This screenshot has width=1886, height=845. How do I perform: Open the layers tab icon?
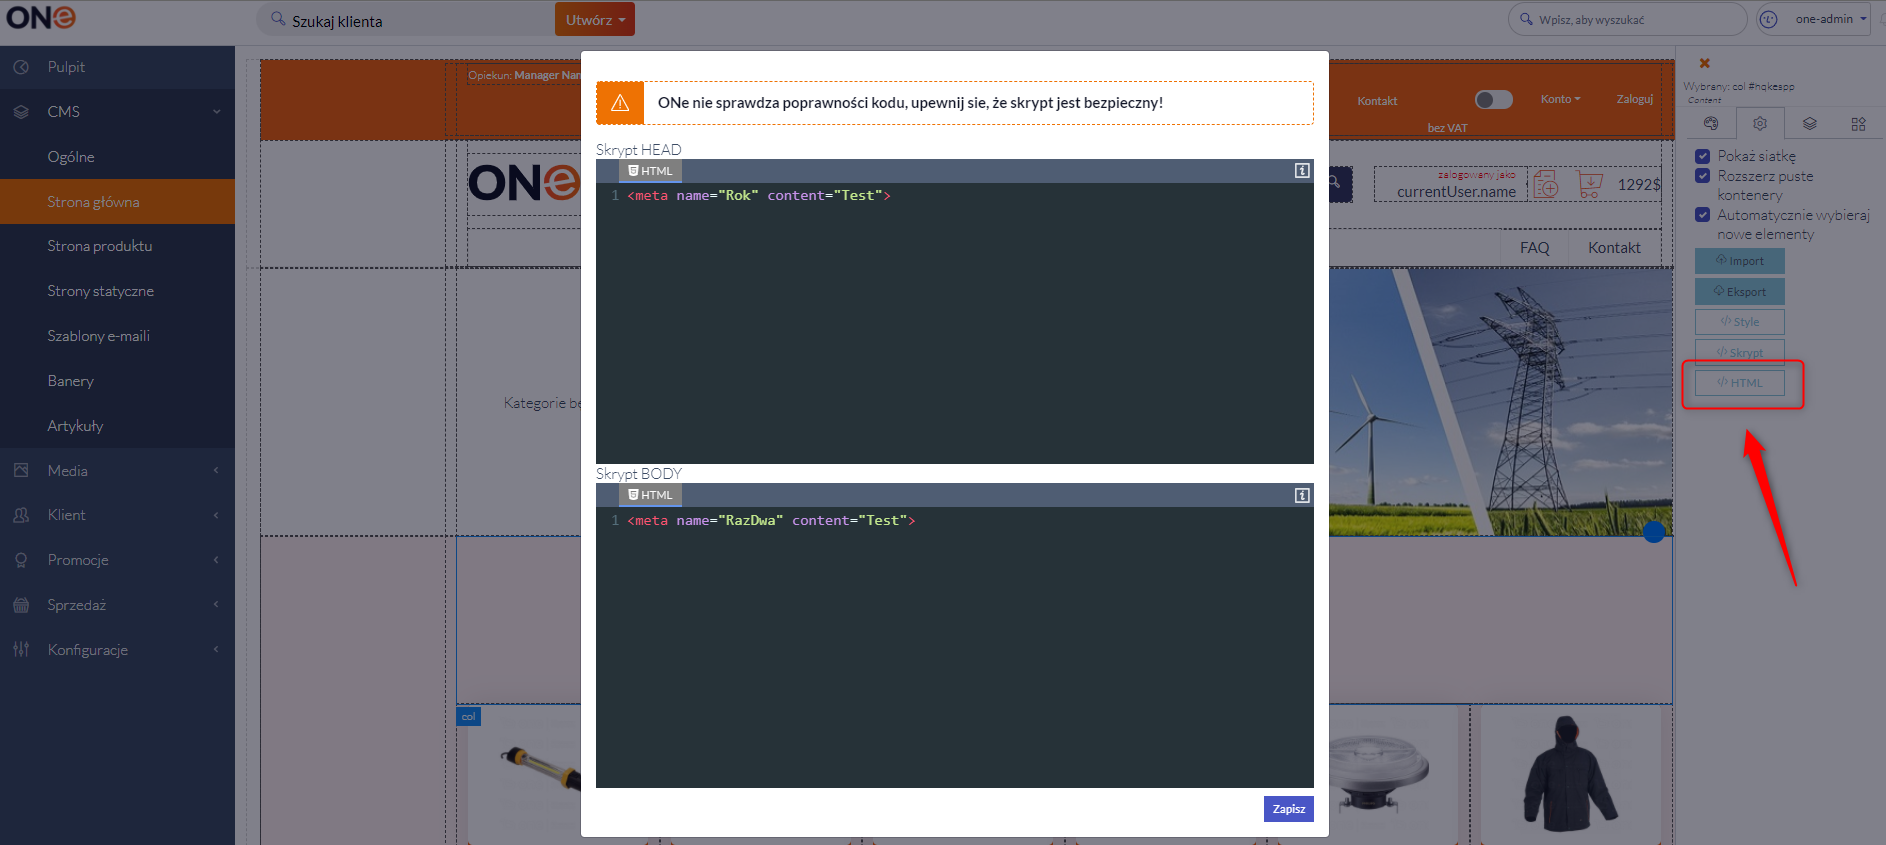[1810, 124]
